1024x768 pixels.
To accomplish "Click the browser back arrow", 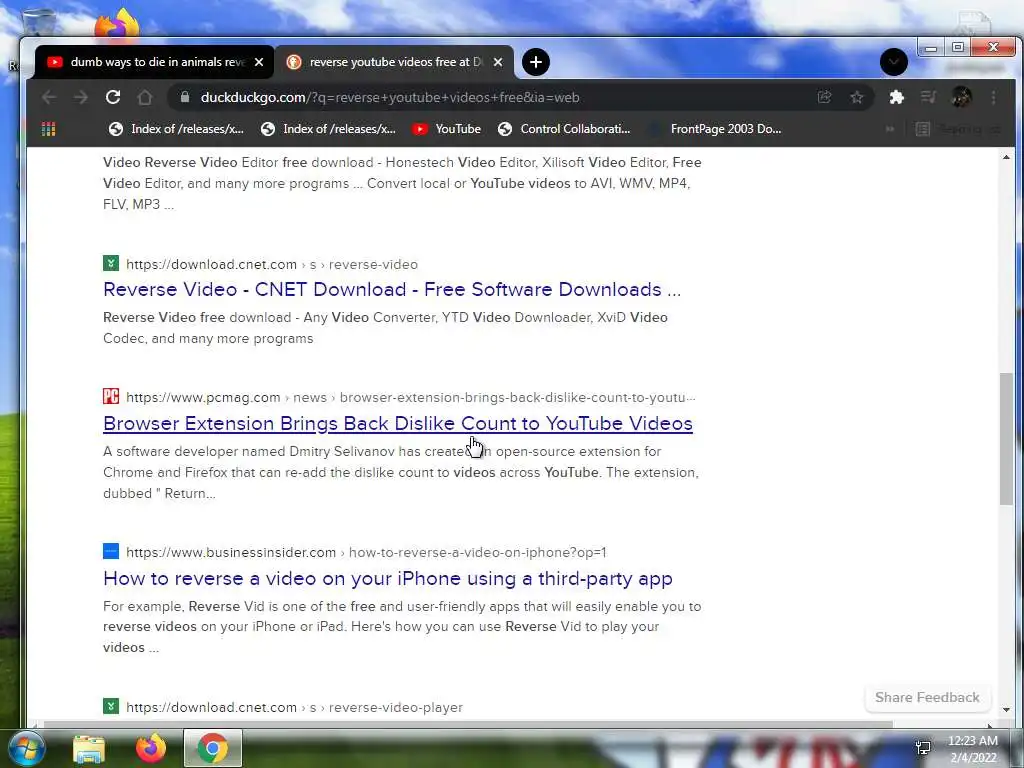I will click(x=49, y=97).
